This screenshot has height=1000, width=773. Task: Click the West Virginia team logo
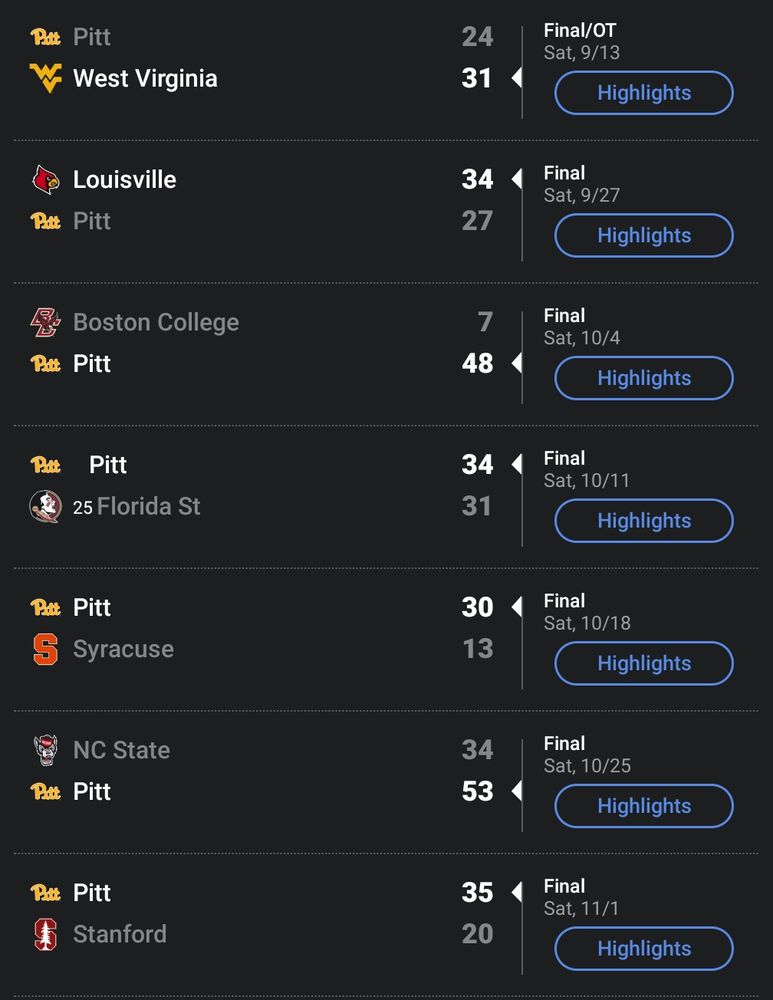pyautogui.click(x=46, y=79)
